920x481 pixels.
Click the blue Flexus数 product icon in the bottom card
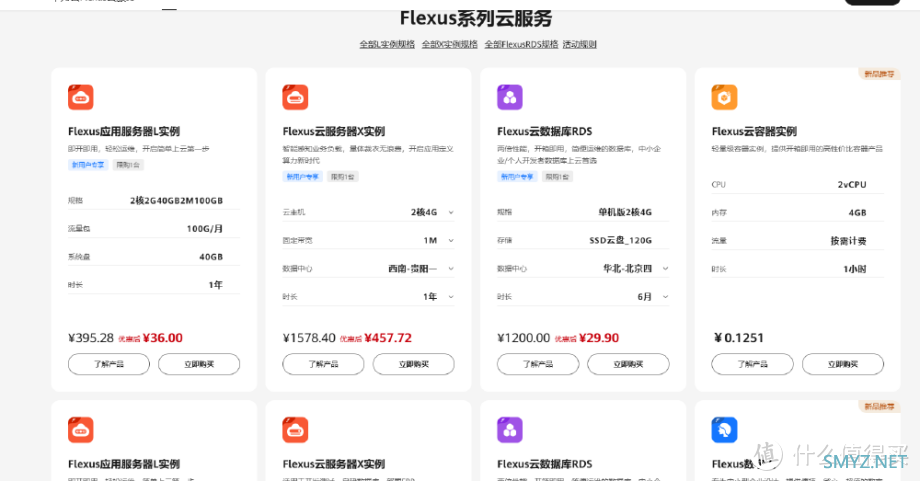pos(725,430)
